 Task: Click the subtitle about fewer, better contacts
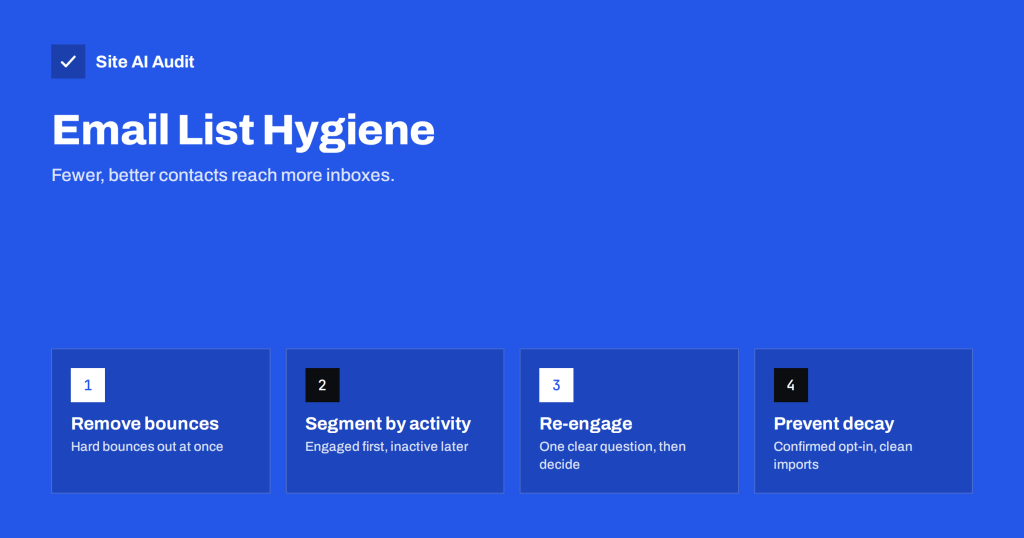223,175
